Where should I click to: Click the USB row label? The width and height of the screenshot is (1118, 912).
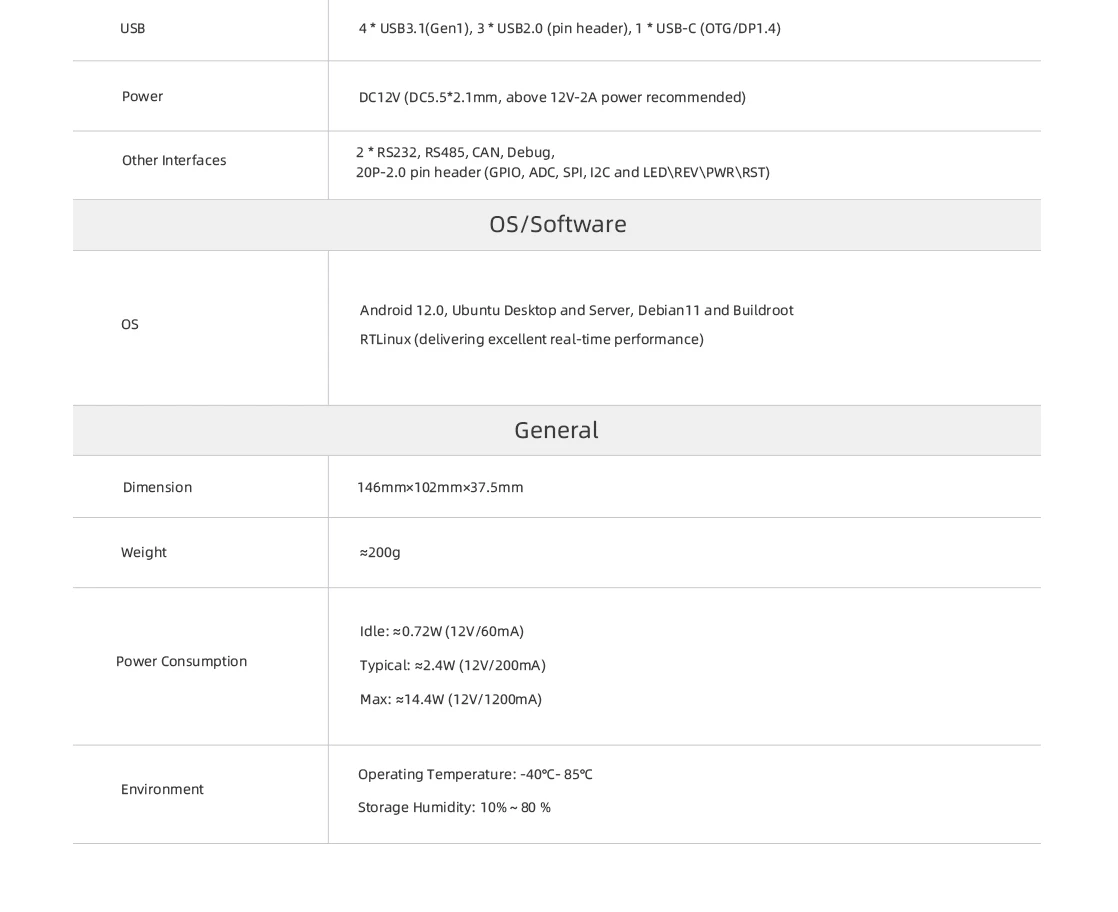coord(132,29)
